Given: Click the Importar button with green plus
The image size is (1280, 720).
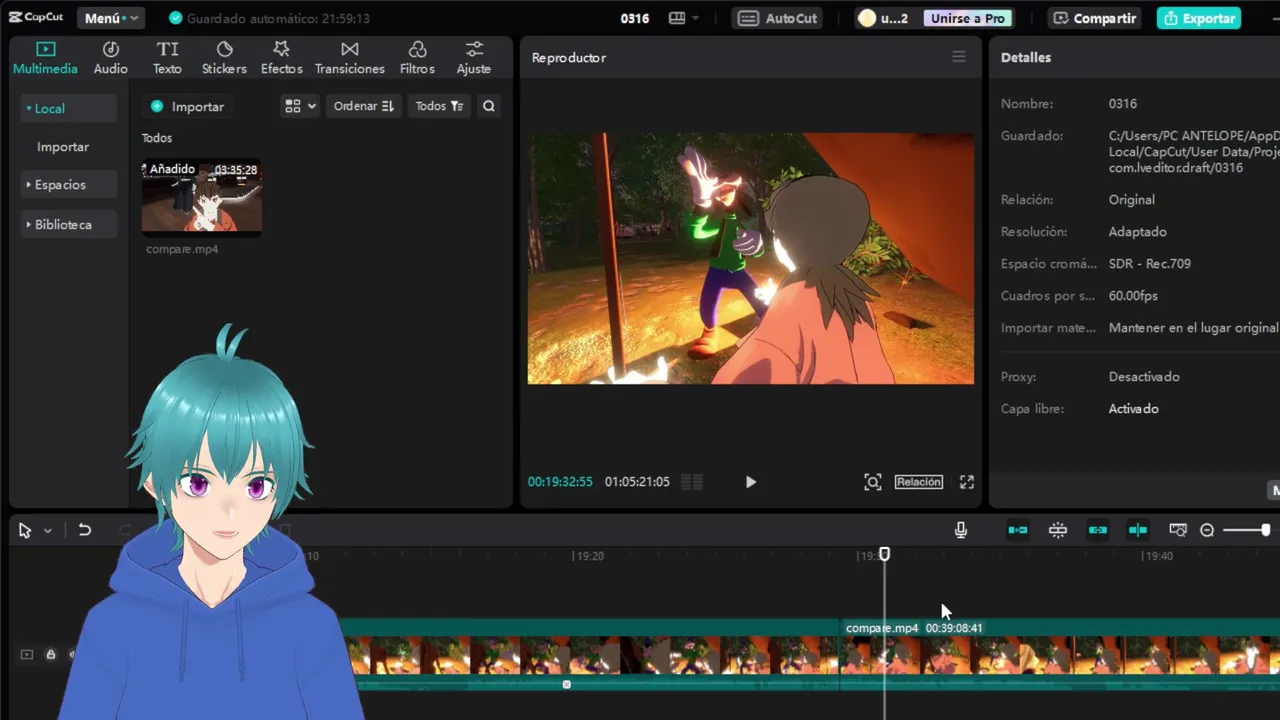Looking at the screenshot, I should (187, 106).
